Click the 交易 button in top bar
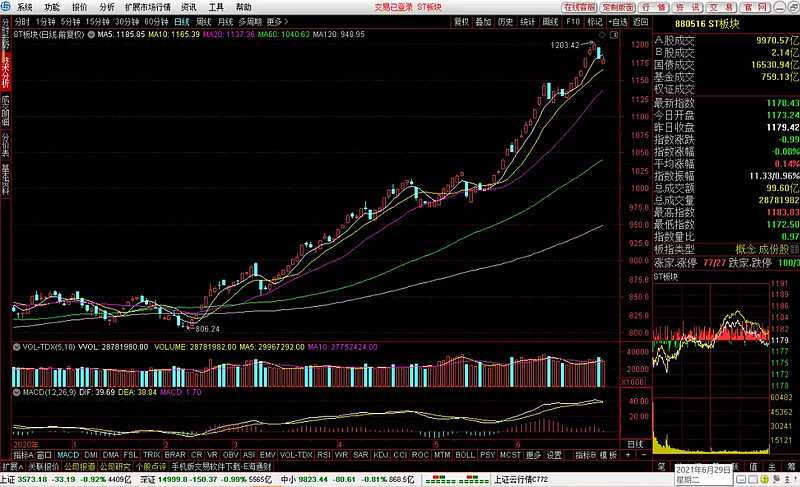The width and height of the screenshot is (800, 487). [x=721, y=7]
